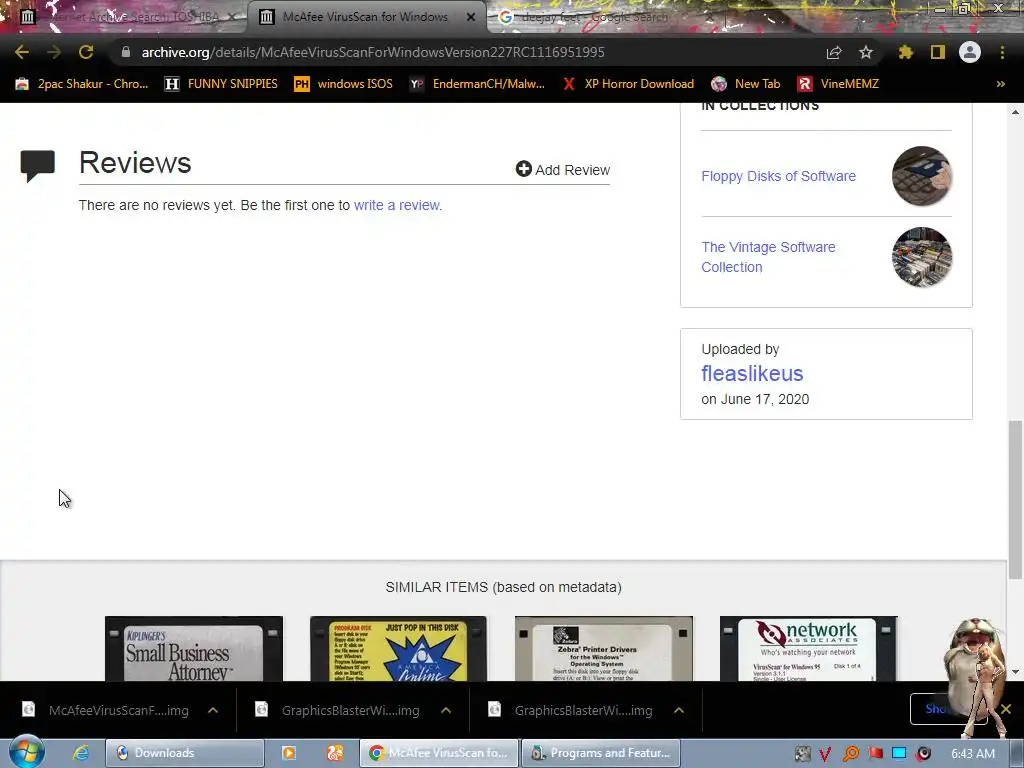Screen dimensions: 1024x768
Task: Click the red flag tray icon
Action: pos(875,754)
